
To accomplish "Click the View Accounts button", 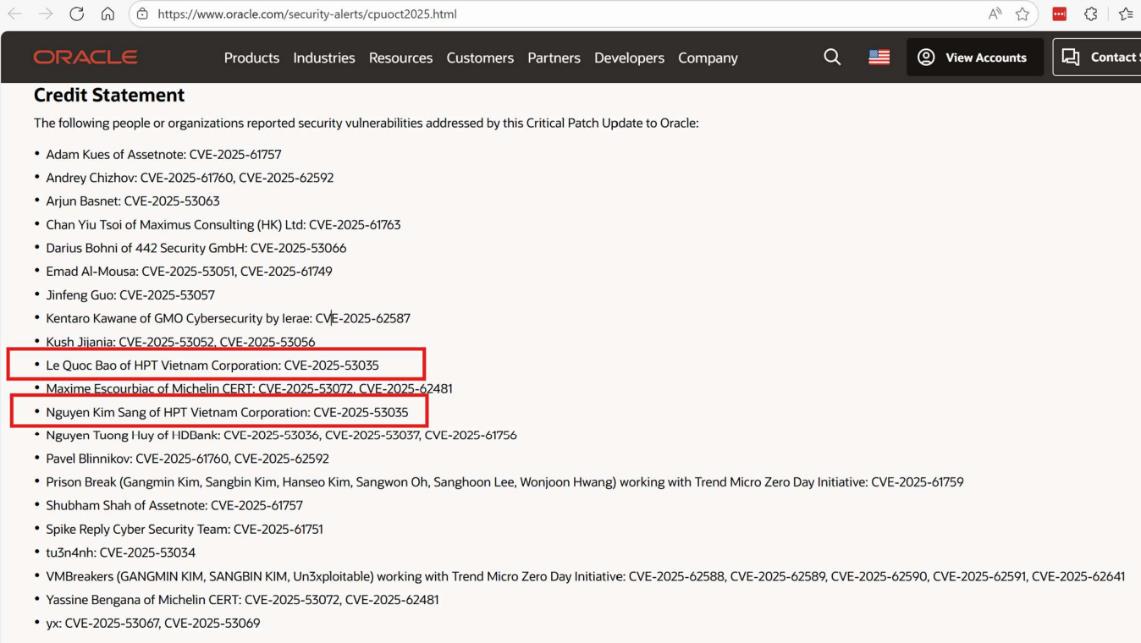I will pos(974,57).
